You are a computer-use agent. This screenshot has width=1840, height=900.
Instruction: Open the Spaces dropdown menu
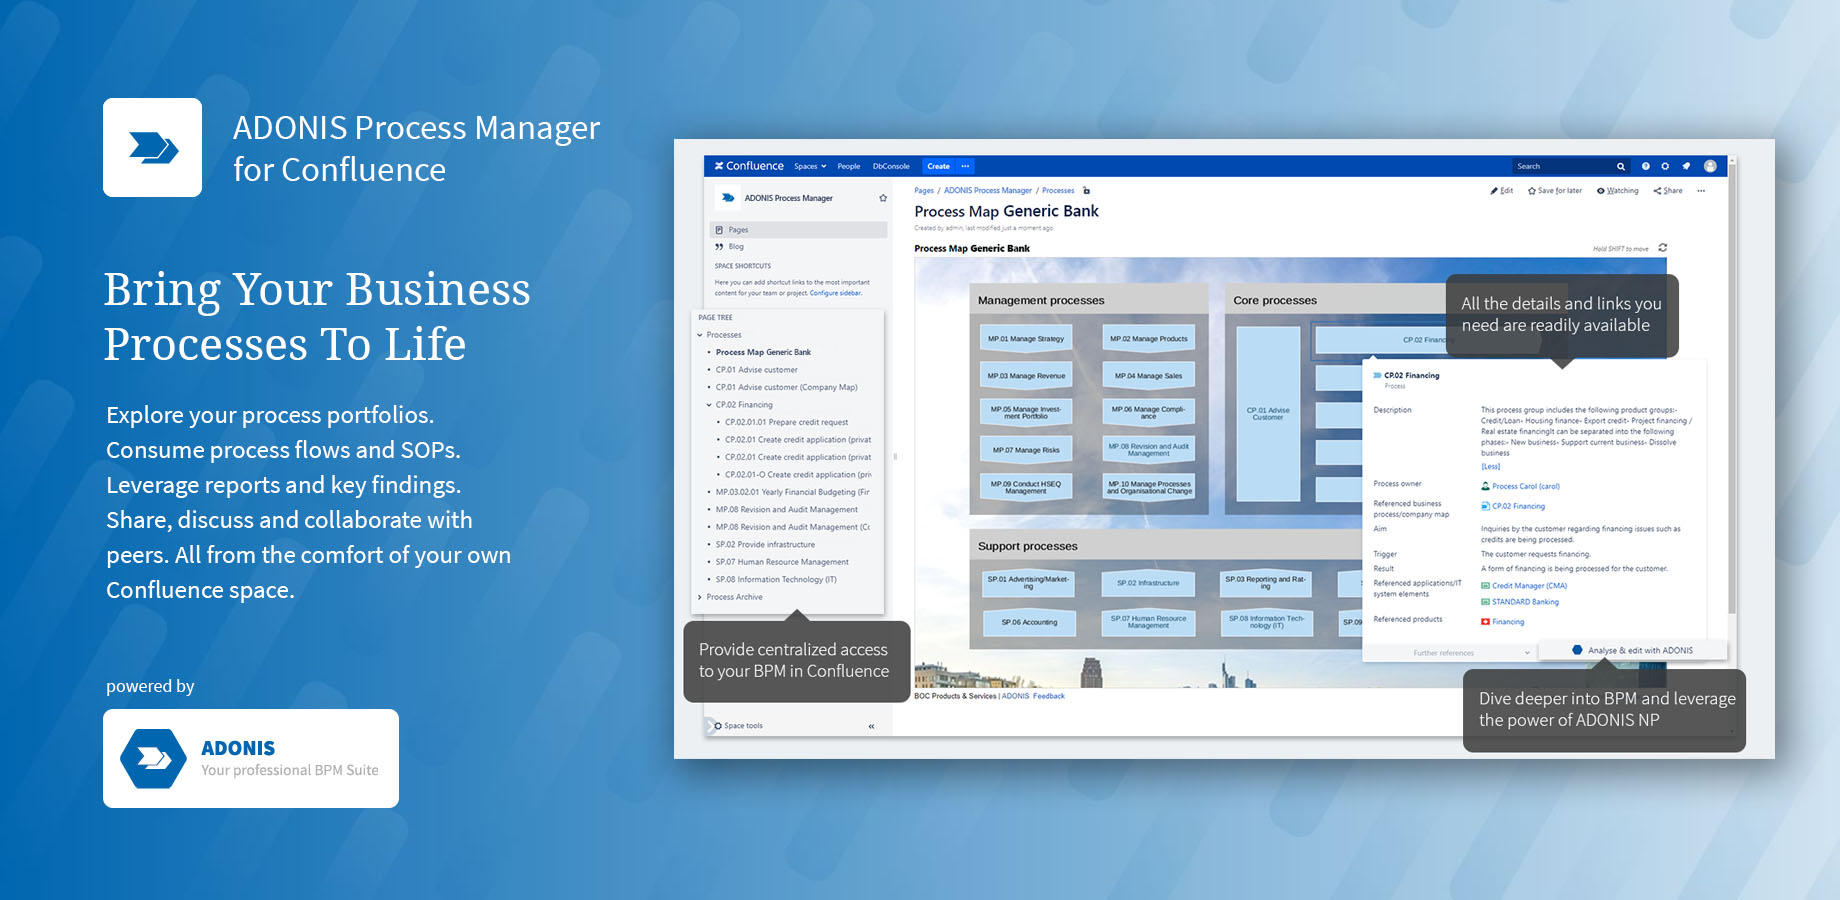(x=808, y=166)
